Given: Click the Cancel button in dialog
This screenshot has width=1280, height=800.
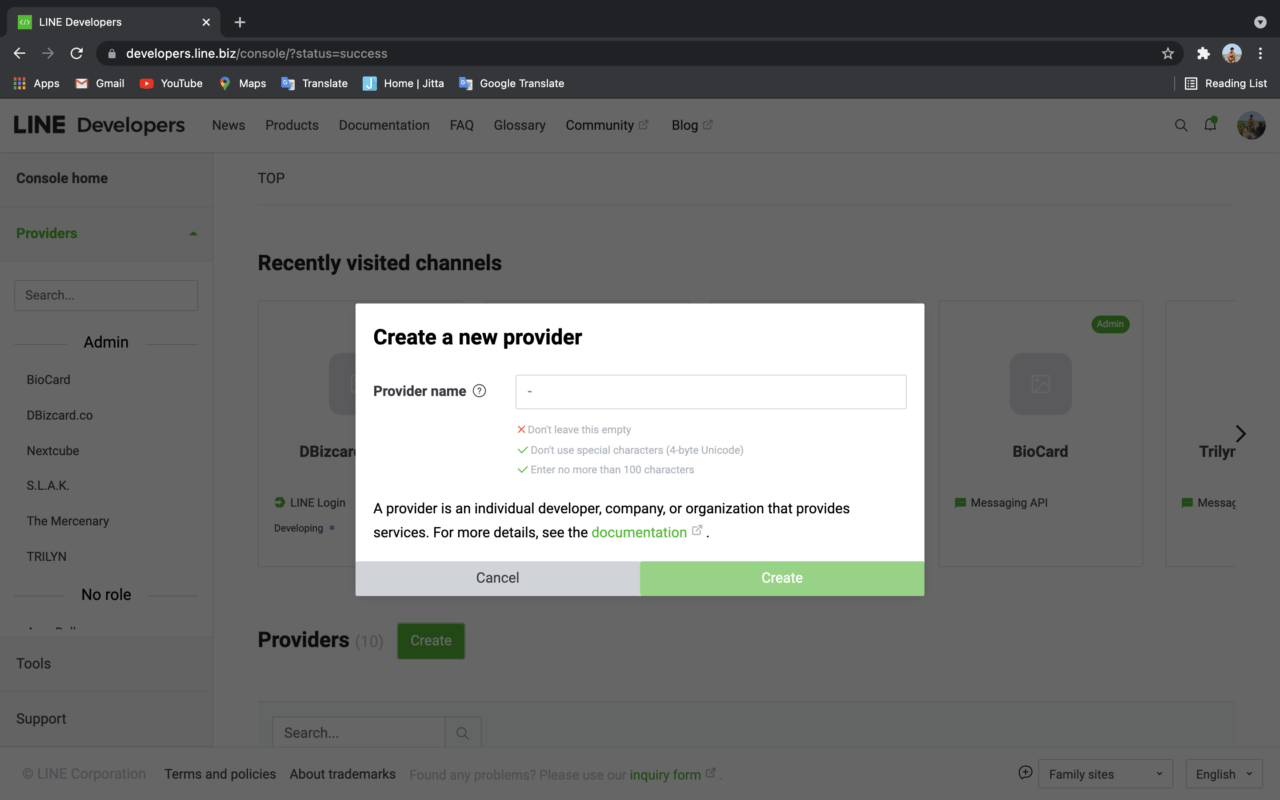Looking at the screenshot, I should (x=497, y=578).
